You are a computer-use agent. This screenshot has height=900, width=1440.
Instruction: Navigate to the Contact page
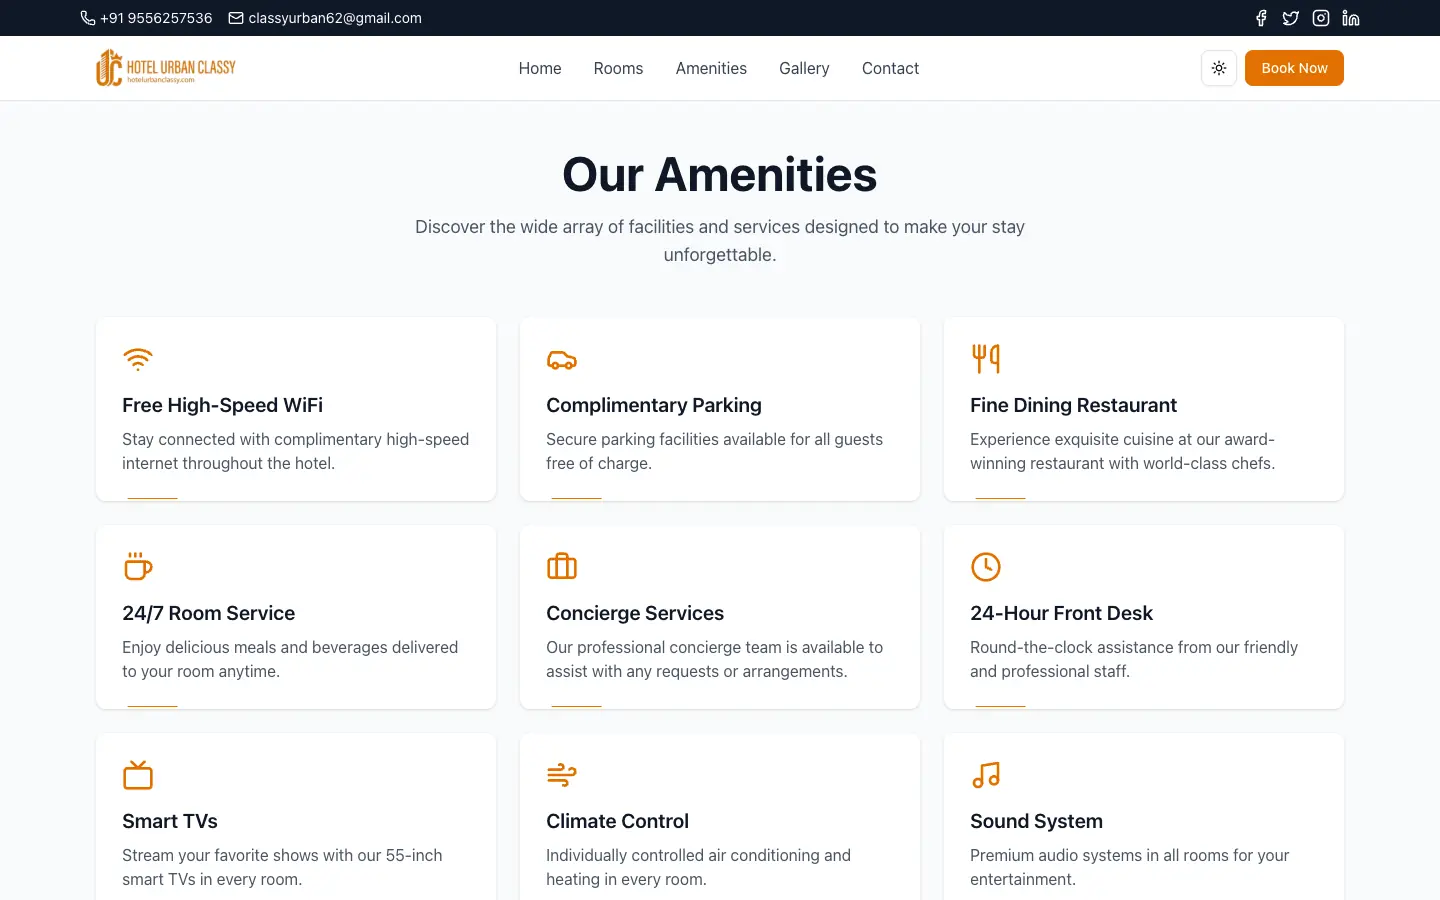(890, 68)
